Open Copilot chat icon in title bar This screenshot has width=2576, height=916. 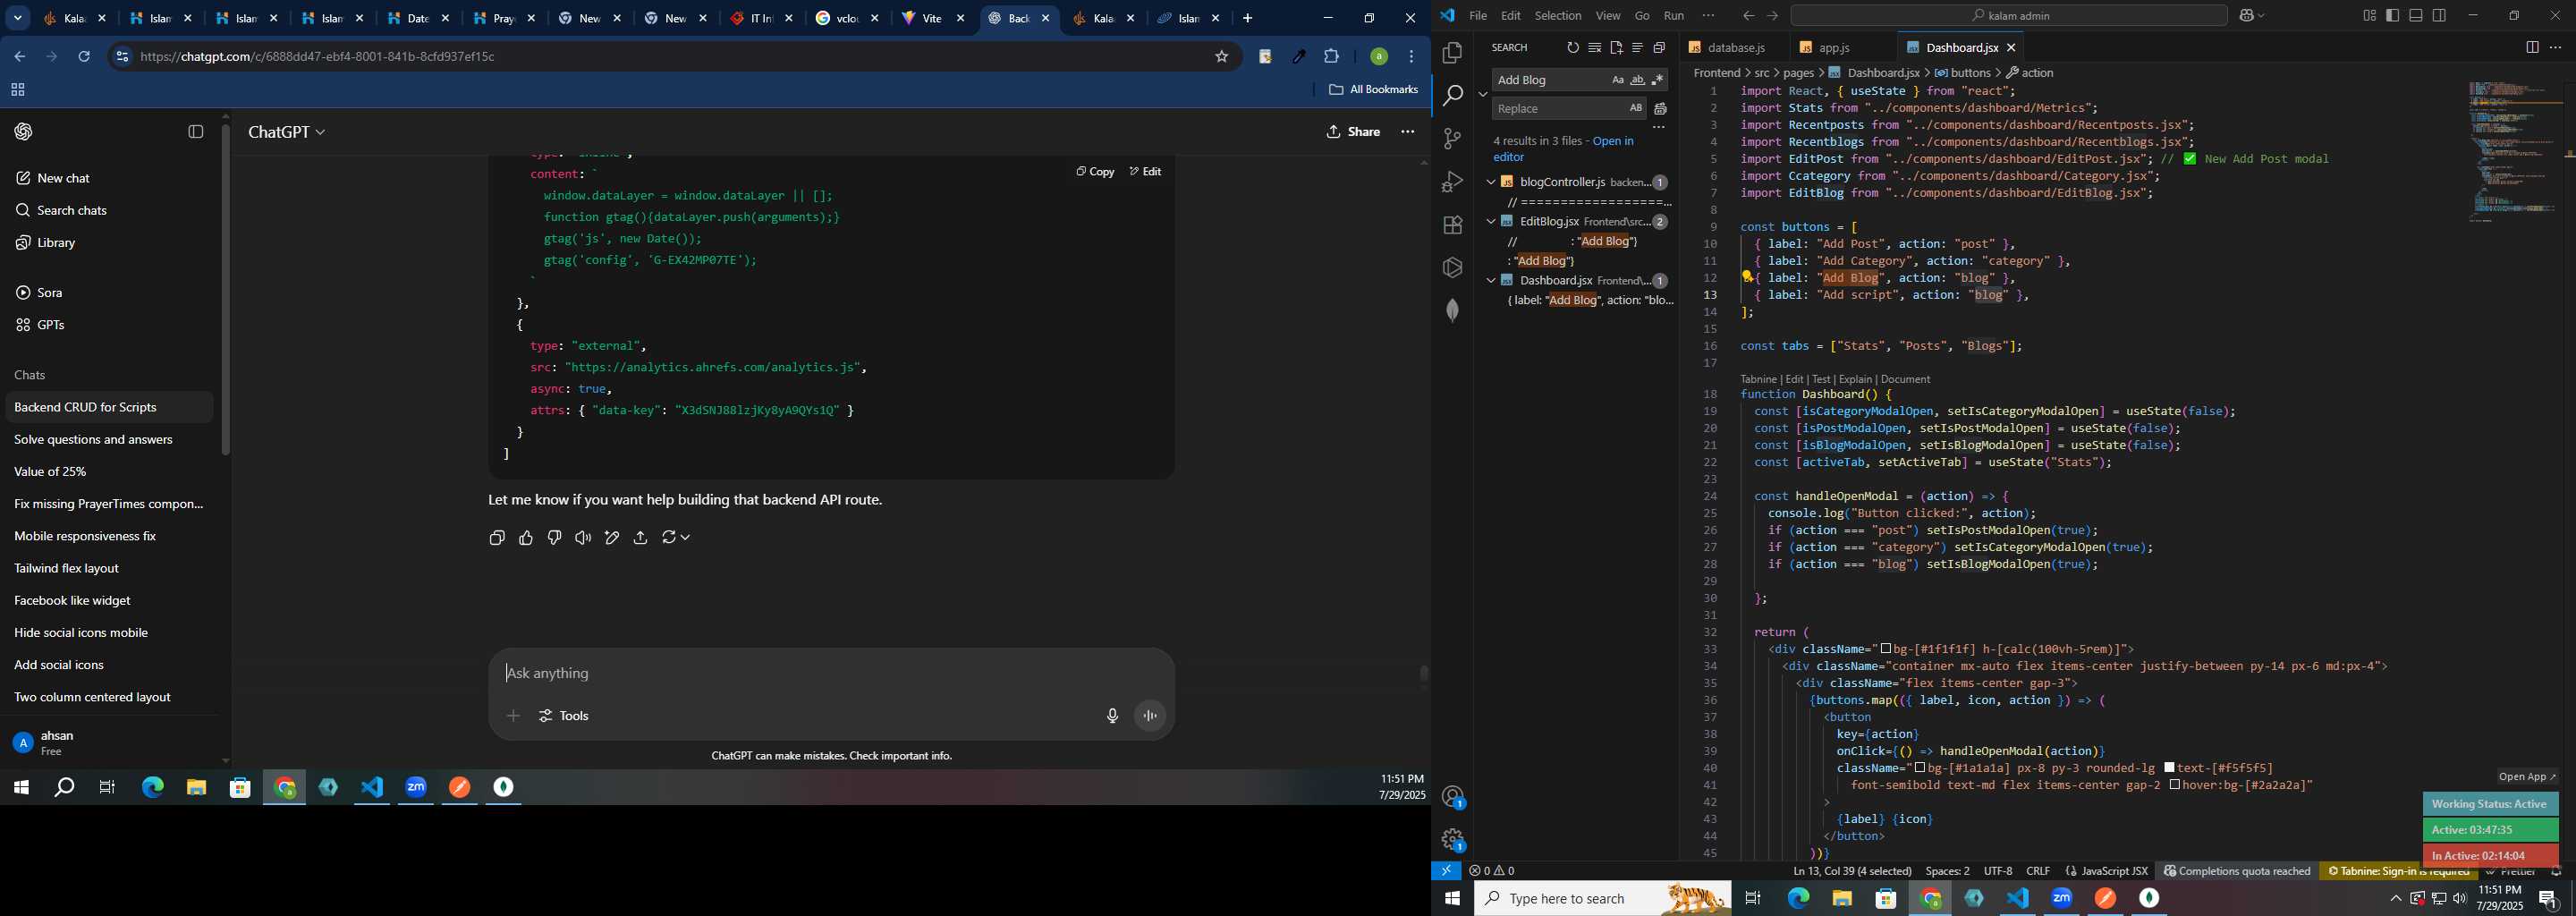[2246, 16]
